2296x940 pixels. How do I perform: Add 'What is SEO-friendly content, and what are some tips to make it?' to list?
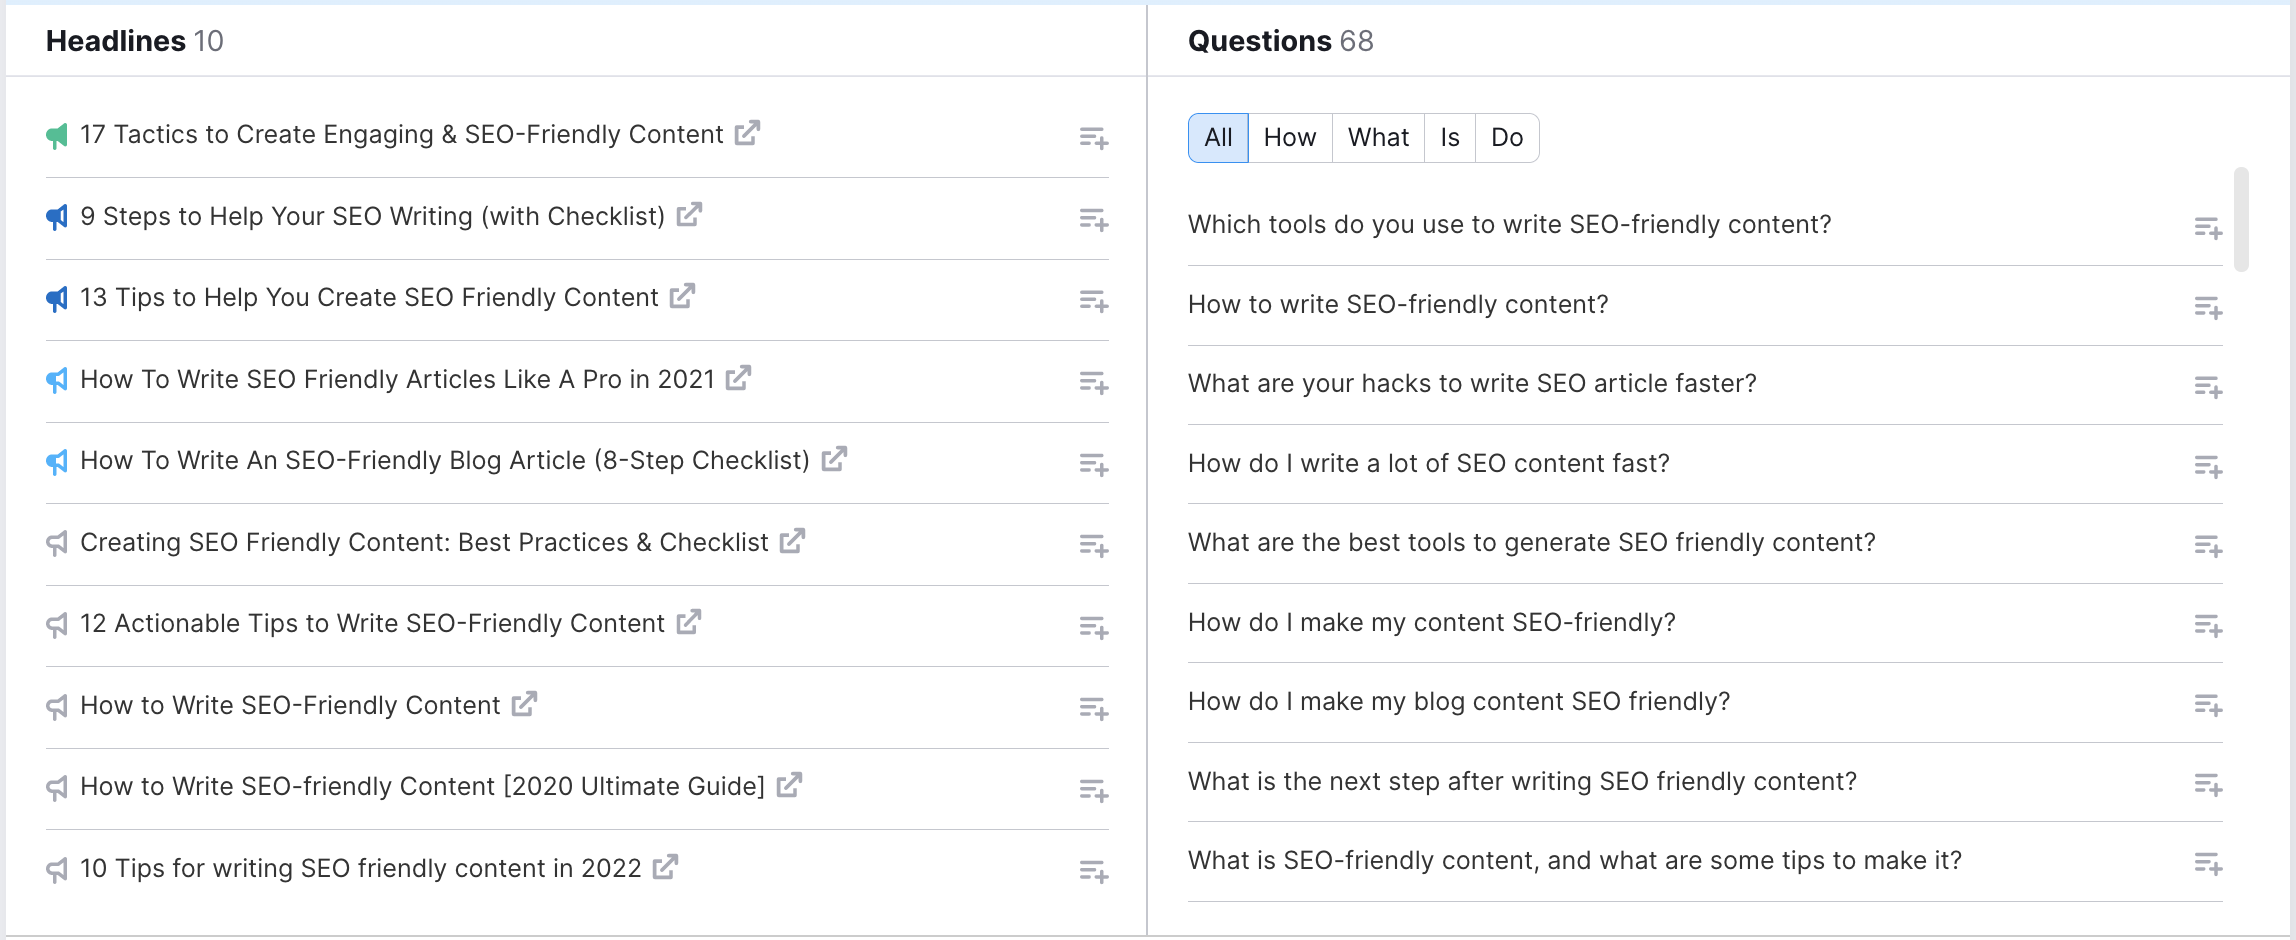[x=2208, y=864]
